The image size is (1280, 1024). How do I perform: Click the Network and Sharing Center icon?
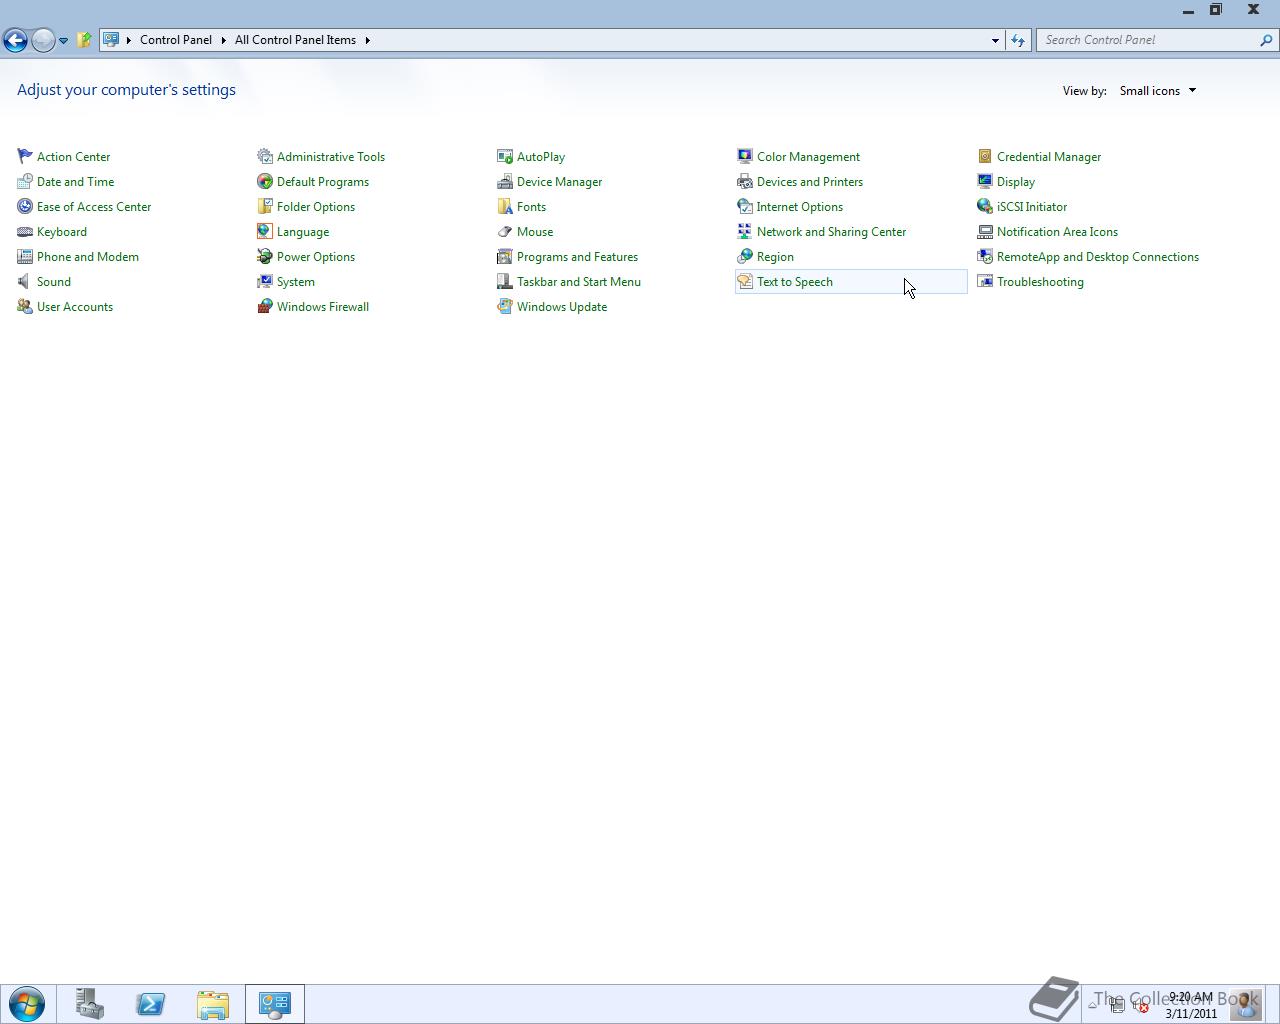[745, 231]
